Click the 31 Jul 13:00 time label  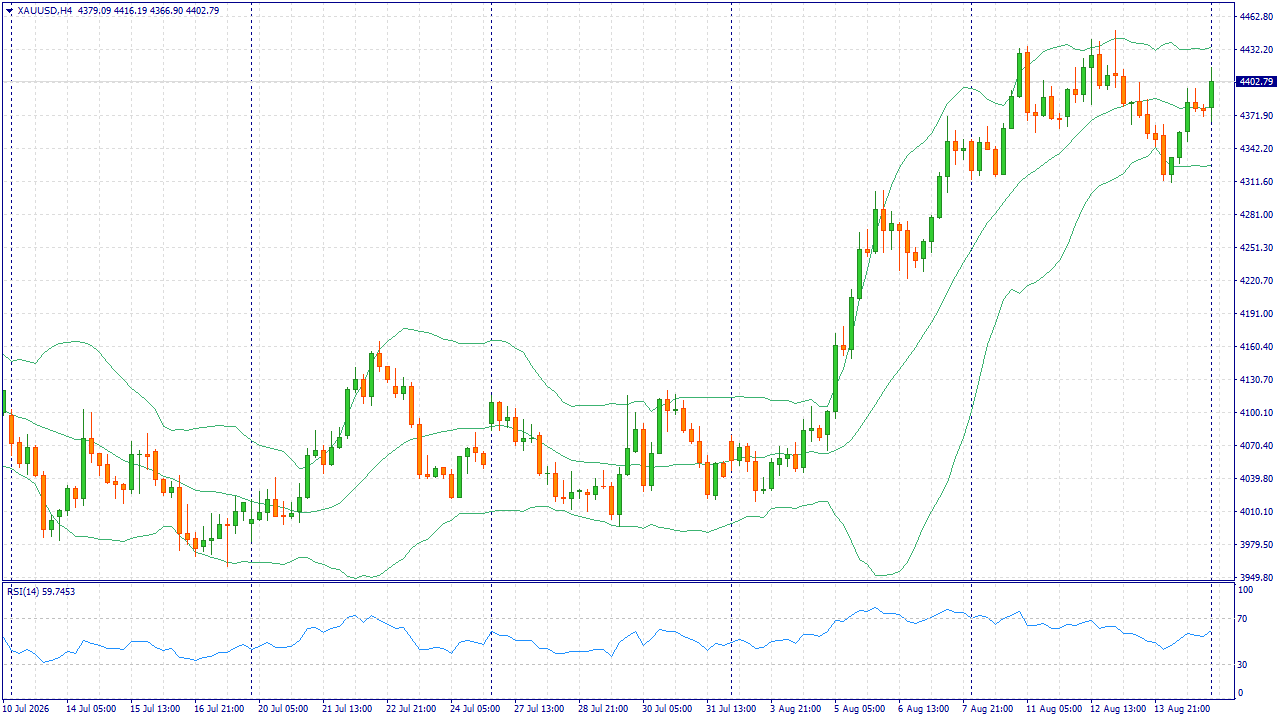point(731,708)
